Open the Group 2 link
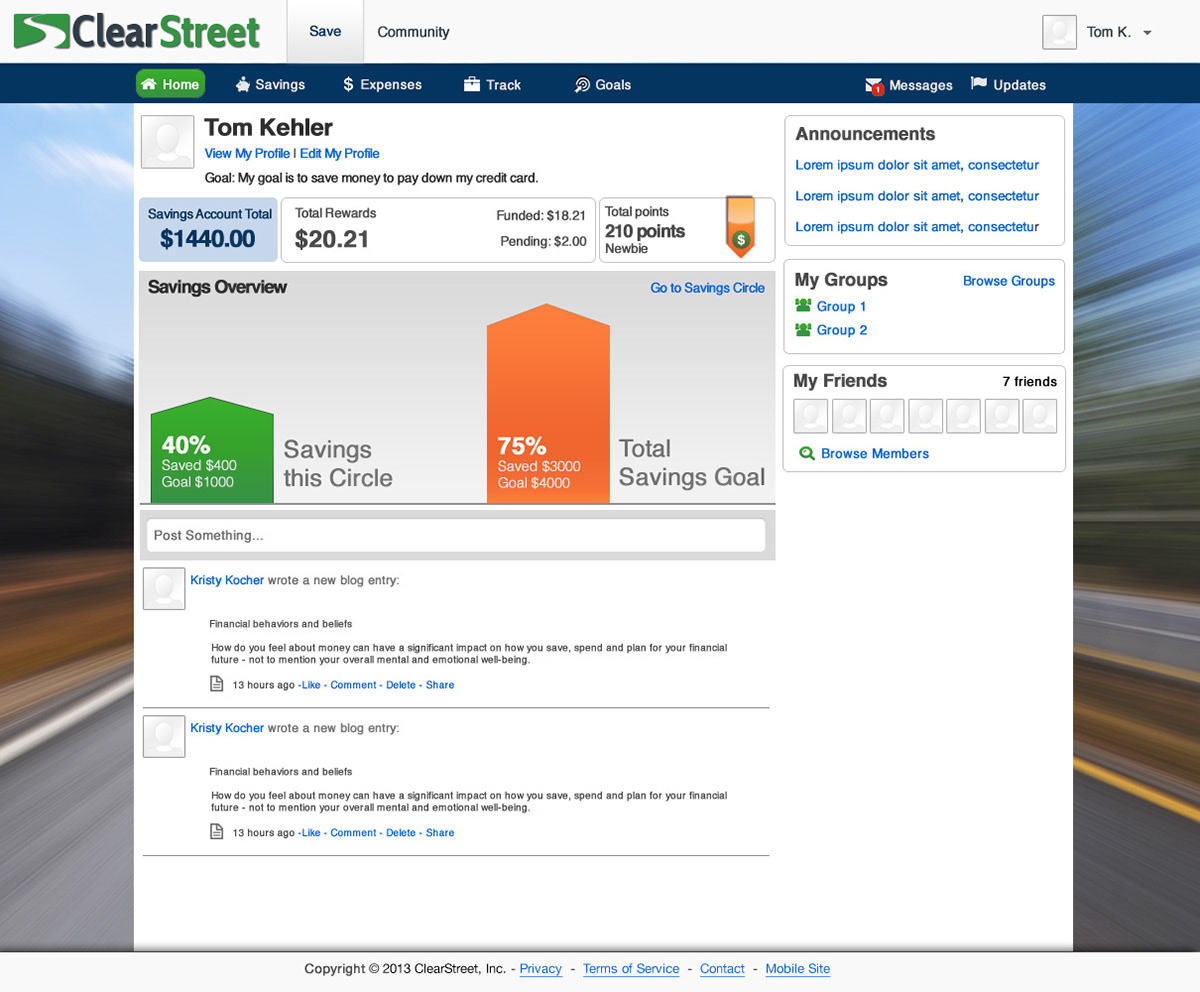The width and height of the screenshot is (1200, 992). (842, 330)
